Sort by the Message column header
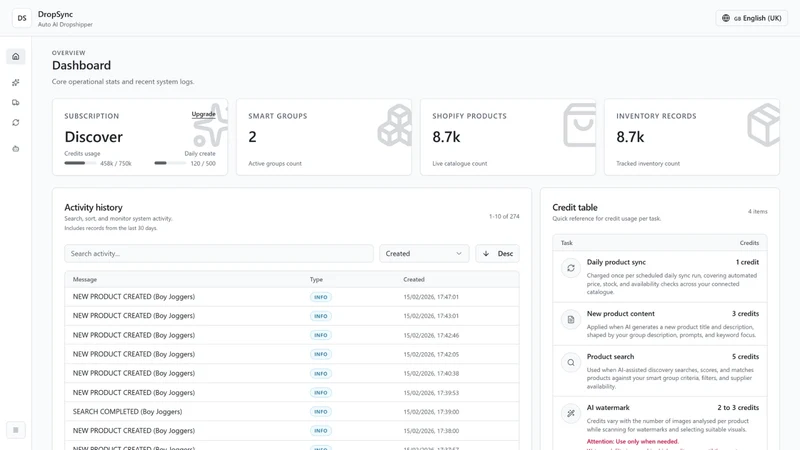 tap(85, 280)
